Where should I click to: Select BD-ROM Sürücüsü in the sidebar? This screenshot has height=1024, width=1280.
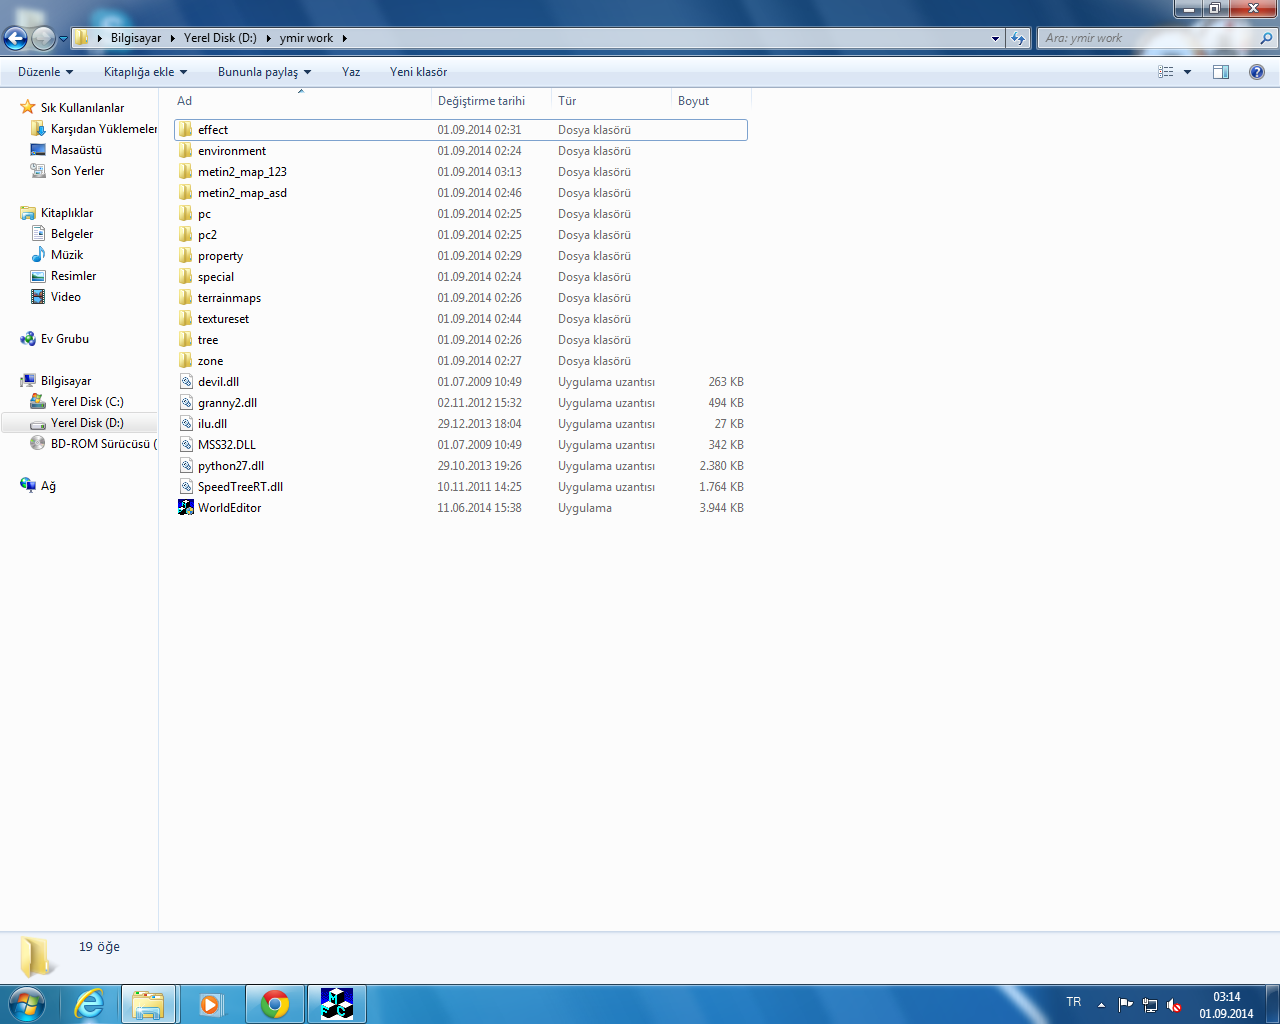tap(94, 444)
